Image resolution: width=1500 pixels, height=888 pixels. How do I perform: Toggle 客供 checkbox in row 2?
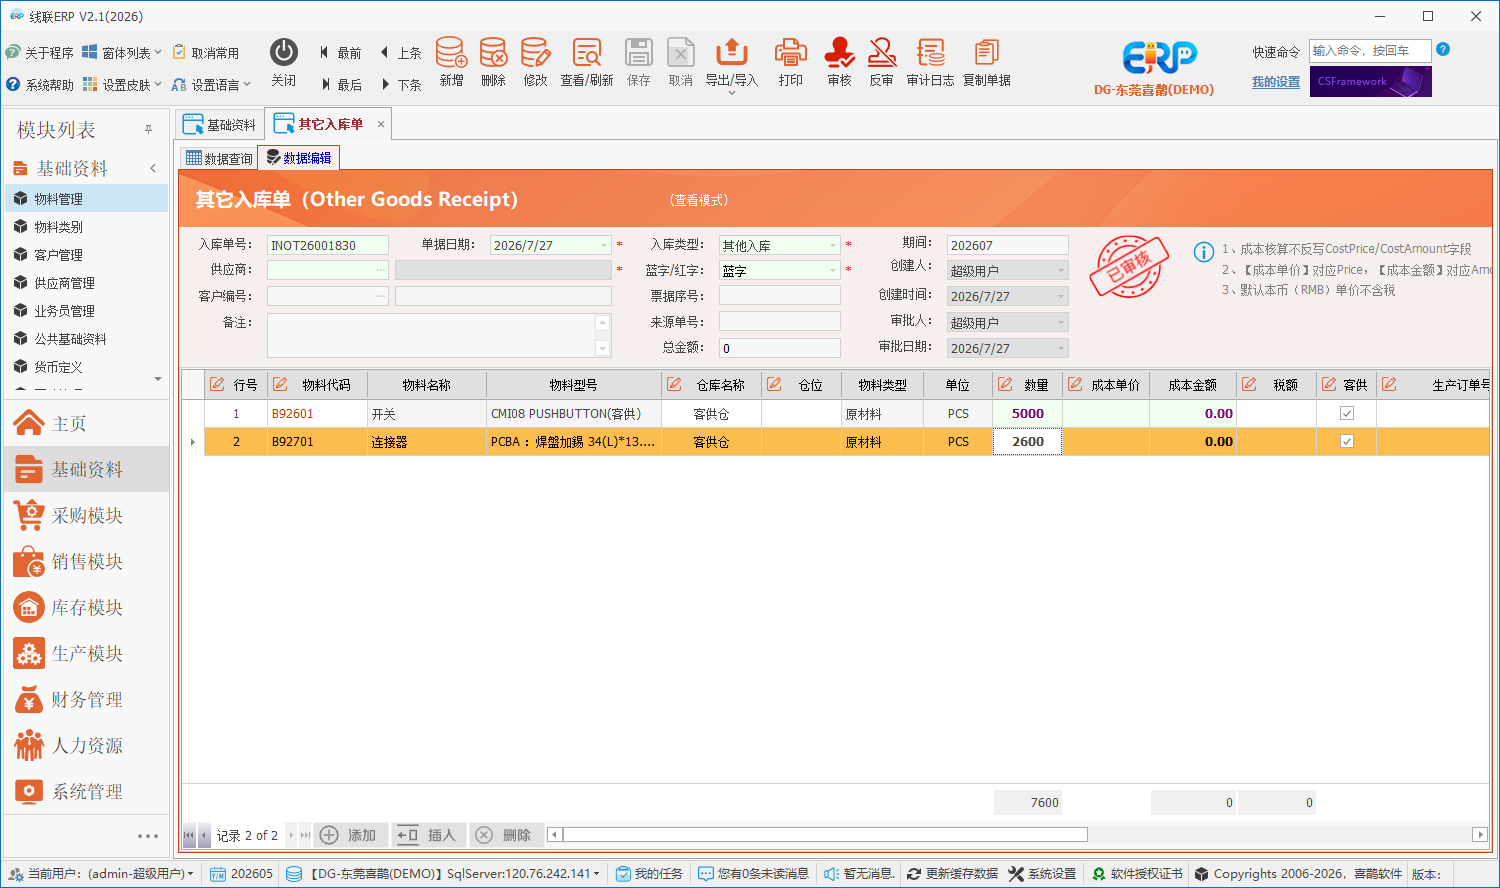click(x=1347, y=441)
